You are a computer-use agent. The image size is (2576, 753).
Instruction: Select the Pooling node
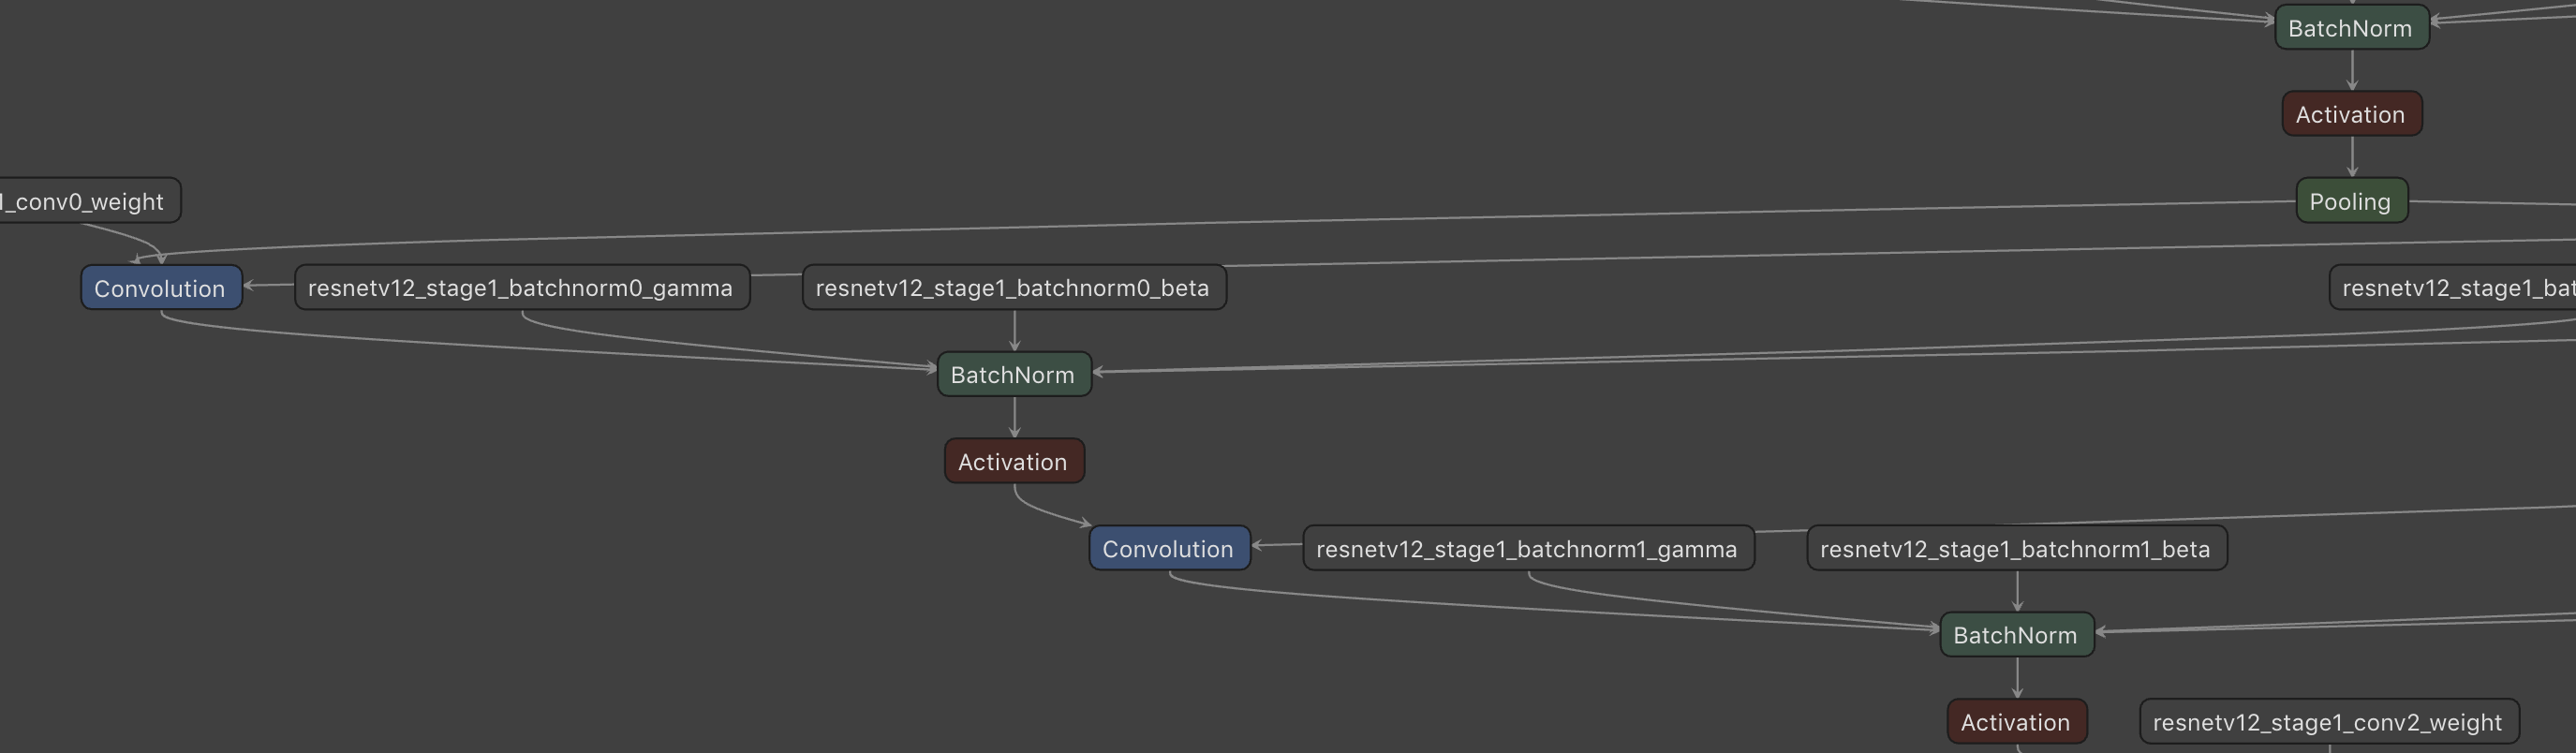2351,201
